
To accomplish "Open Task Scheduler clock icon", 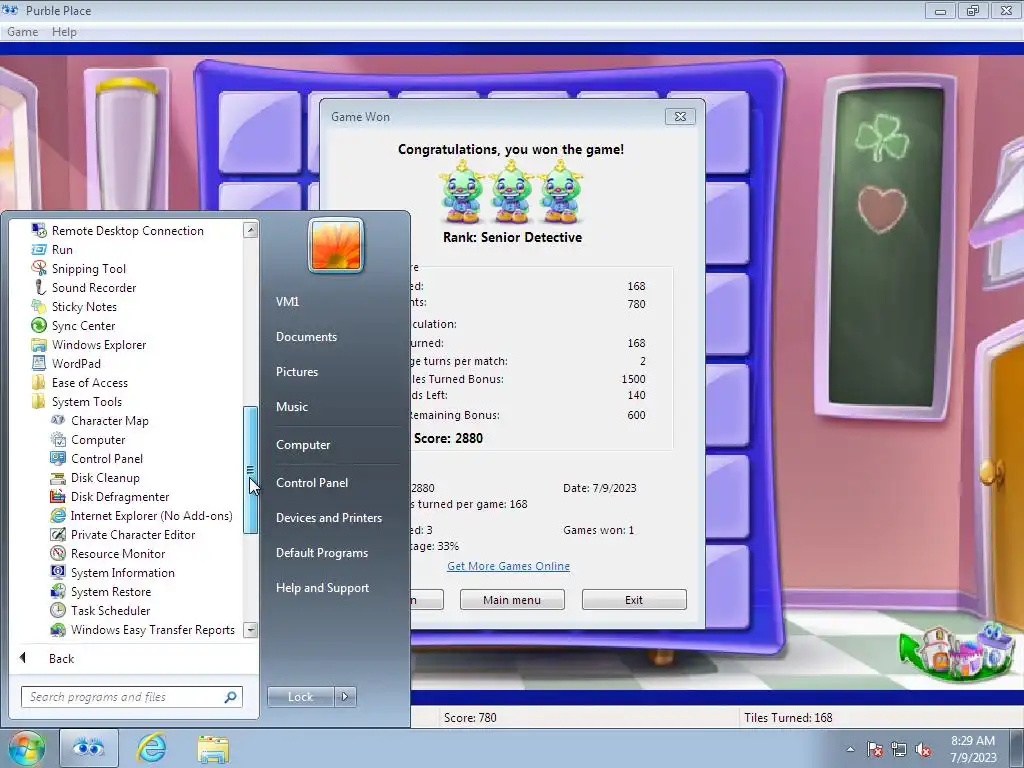I will coord(58,610).
